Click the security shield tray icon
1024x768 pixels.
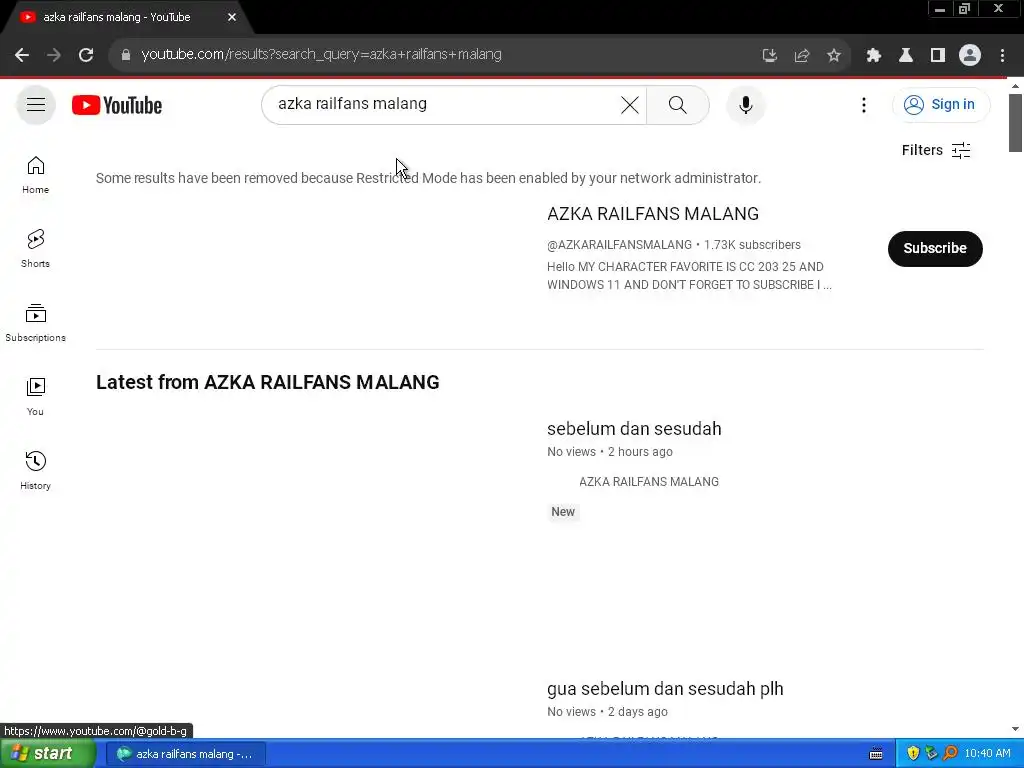(913, 754)
